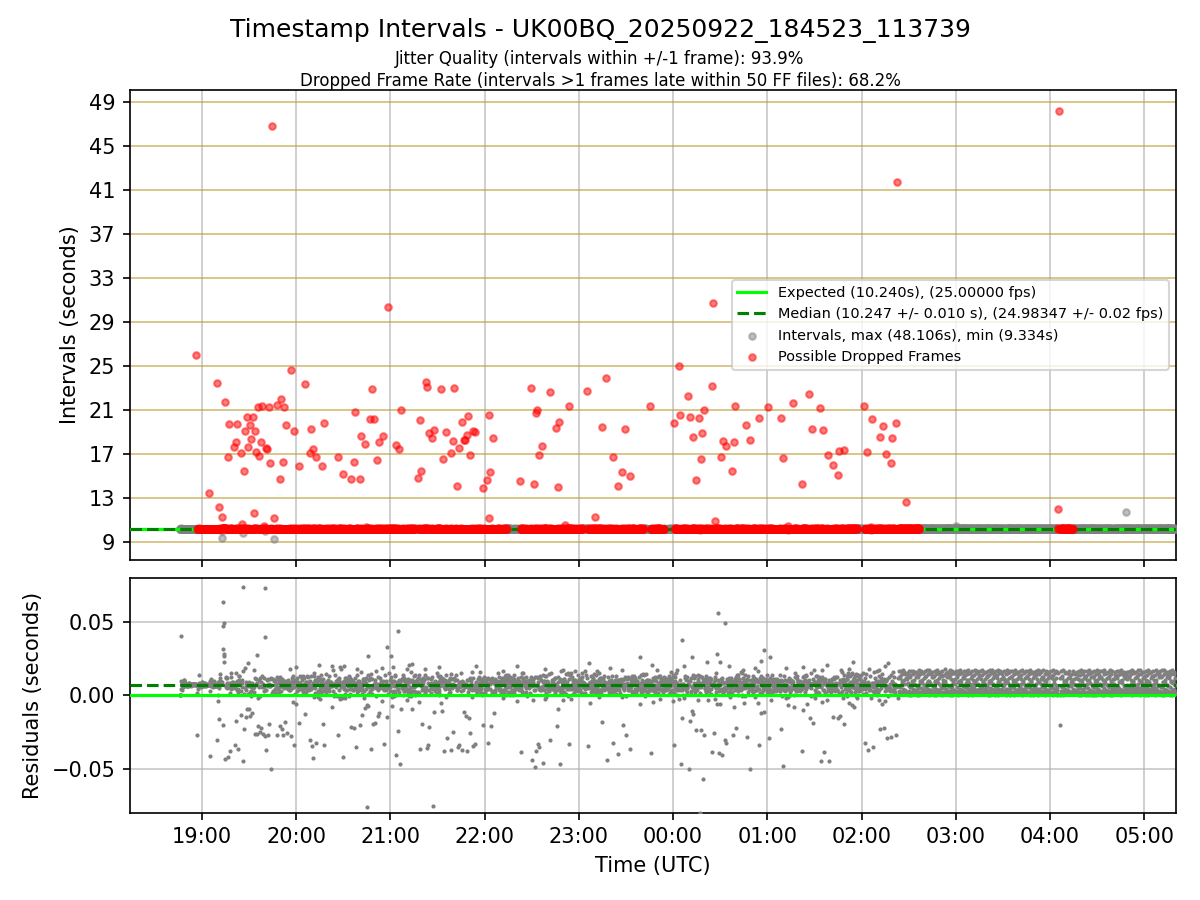Viewport: 1200px width, 900px height.
Task: Click the 49 tick on the intervals axis
Action: pos(103,102)
